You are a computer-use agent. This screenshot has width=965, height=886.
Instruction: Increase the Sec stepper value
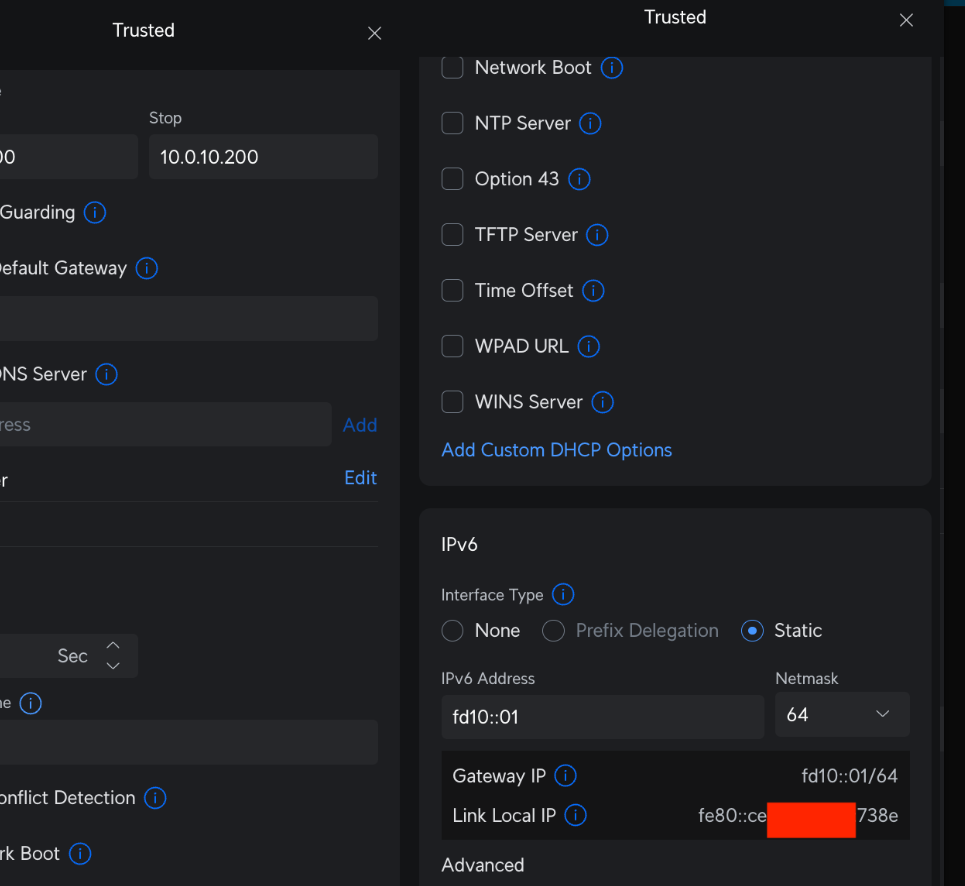113,646
